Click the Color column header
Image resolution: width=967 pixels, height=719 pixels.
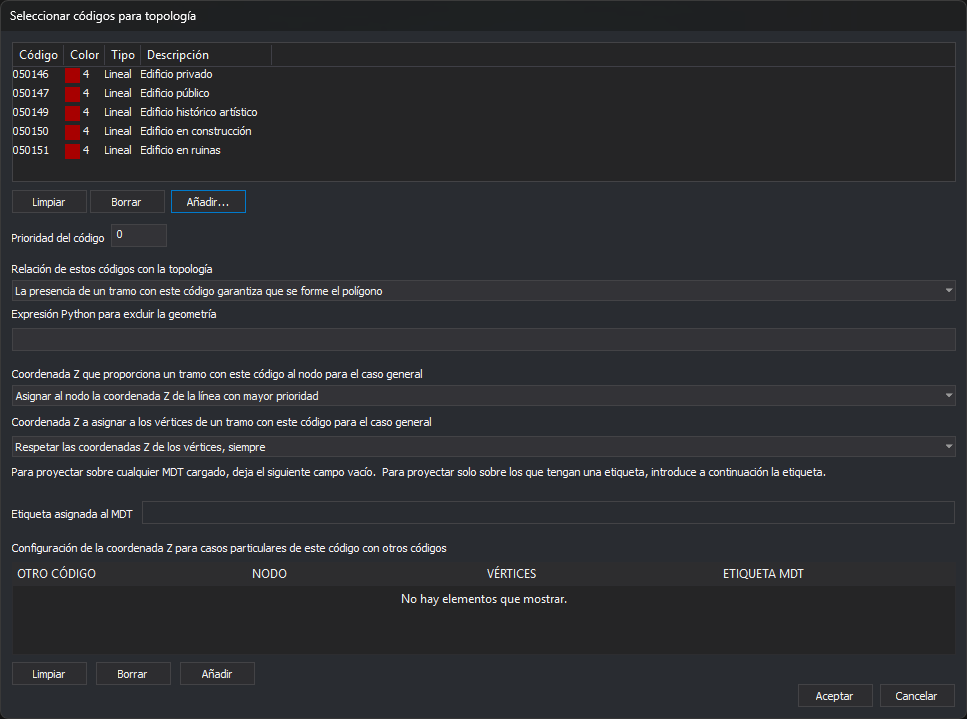pyautogui.click(x=84, y=55)
